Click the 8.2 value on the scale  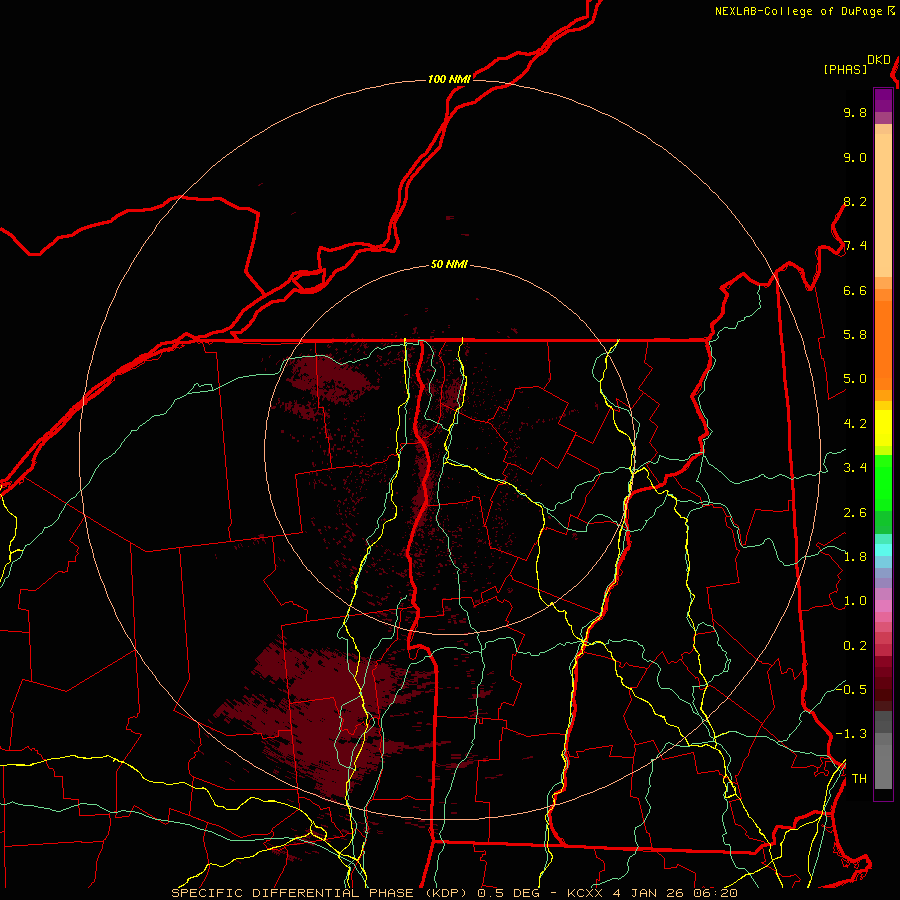(x=855, y=202)
